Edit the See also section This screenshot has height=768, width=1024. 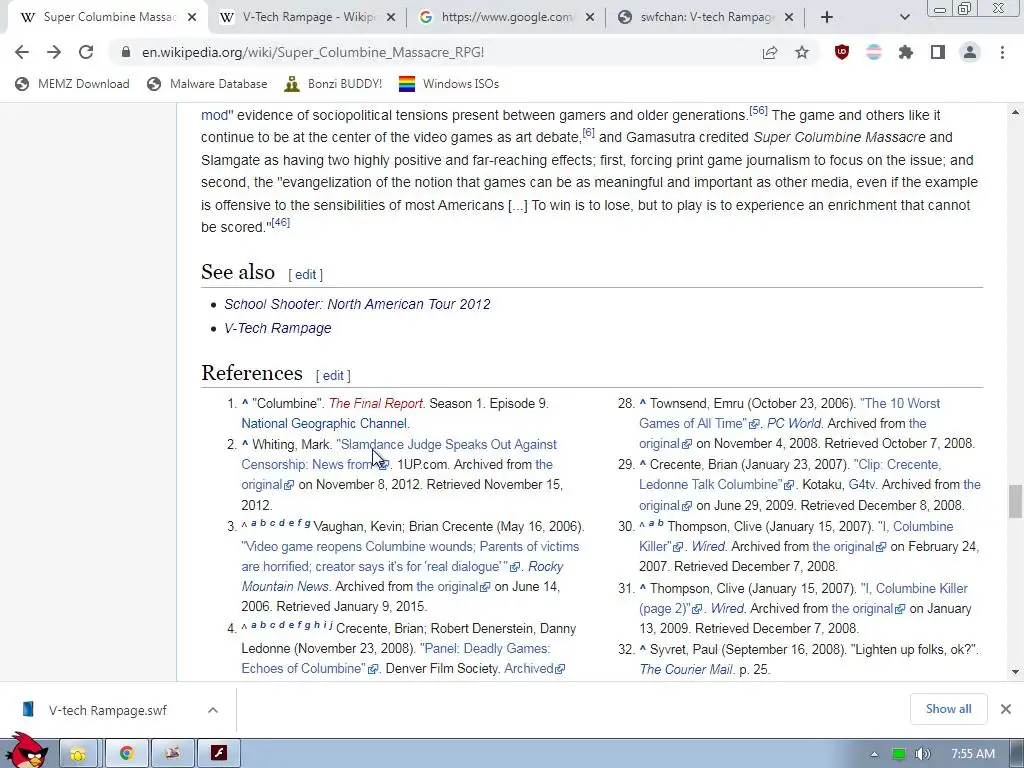pyautogui.click(x=305, y=275)
